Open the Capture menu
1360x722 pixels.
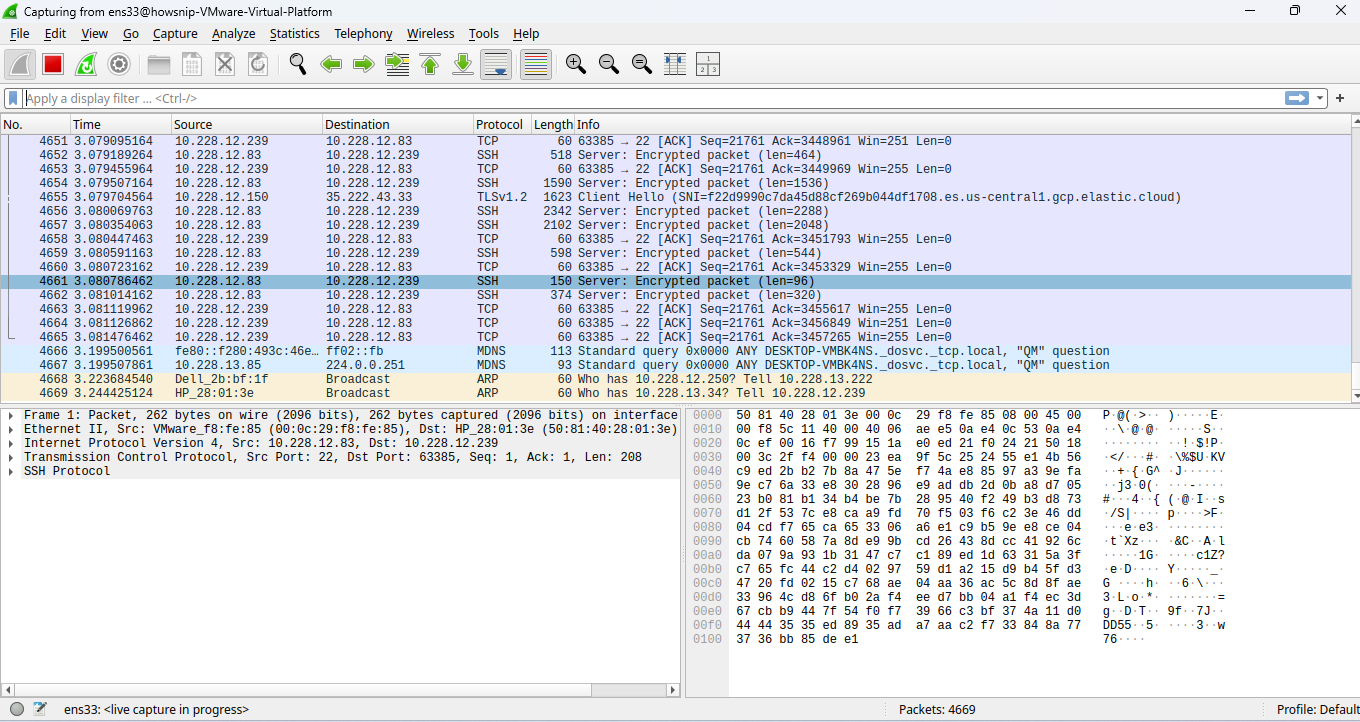pyautogui.click(x=175, y=33)
